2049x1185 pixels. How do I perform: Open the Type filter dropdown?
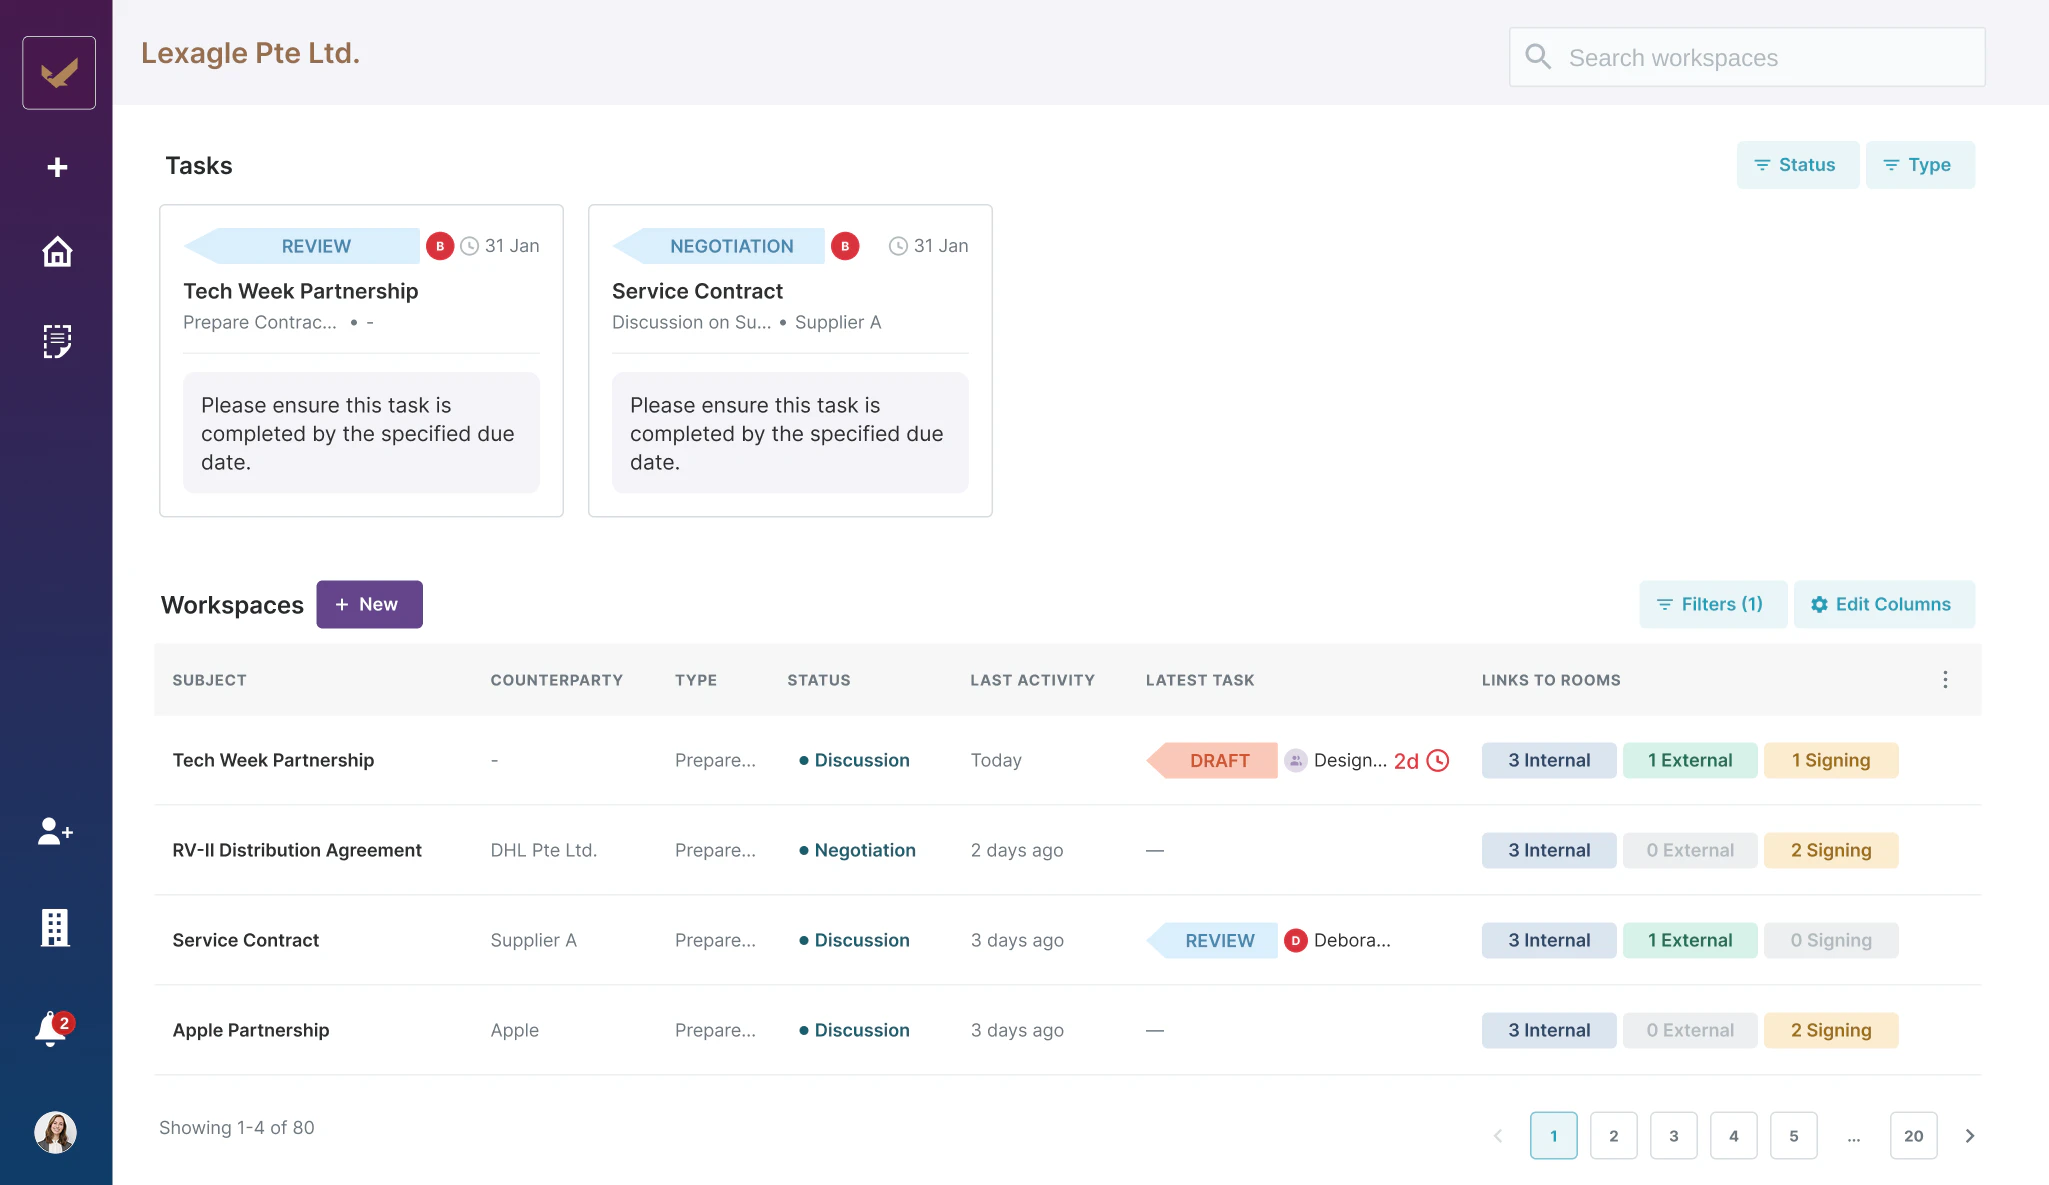pyautogui.click(x=1920, y=164)
